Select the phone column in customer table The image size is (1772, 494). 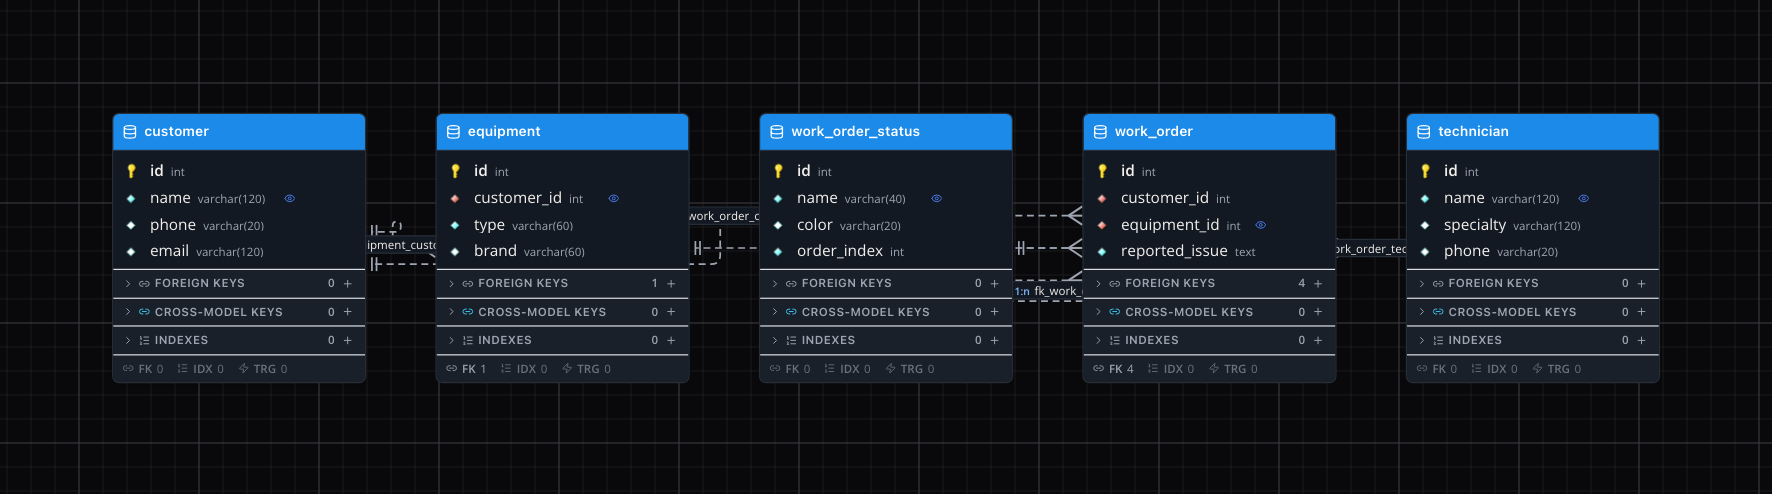tap(239, 226)
